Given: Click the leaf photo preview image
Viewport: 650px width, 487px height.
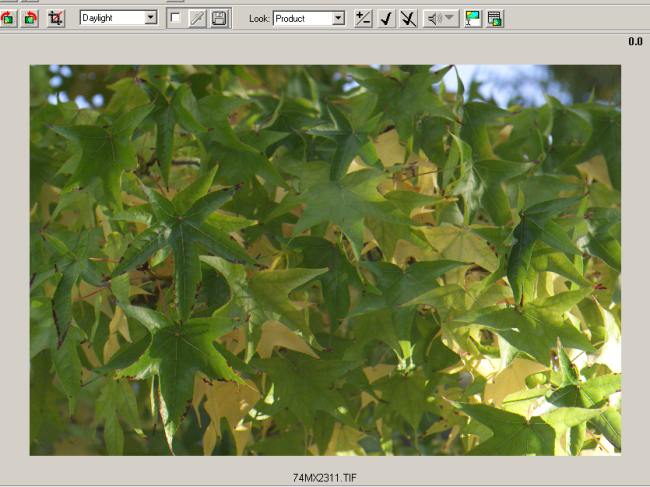Looking at the screenshot, I should click(325, 260).
